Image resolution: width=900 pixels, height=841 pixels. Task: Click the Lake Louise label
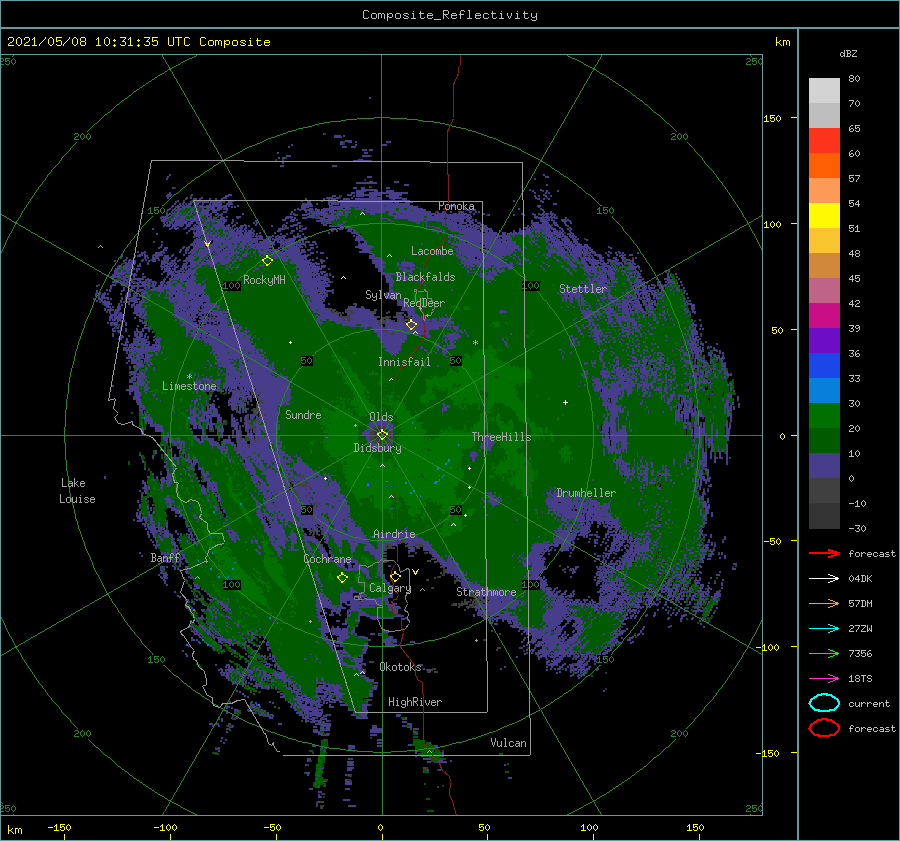(x=77, y=491)
